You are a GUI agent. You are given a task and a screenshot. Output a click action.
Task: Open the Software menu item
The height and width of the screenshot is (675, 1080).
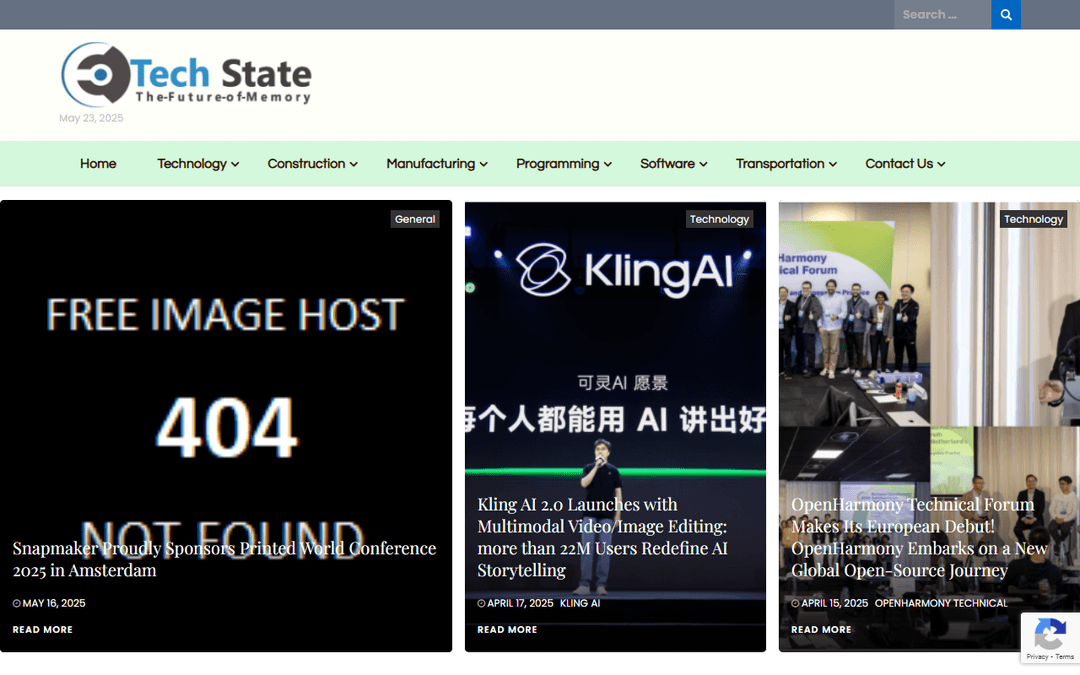coord(667,164)
